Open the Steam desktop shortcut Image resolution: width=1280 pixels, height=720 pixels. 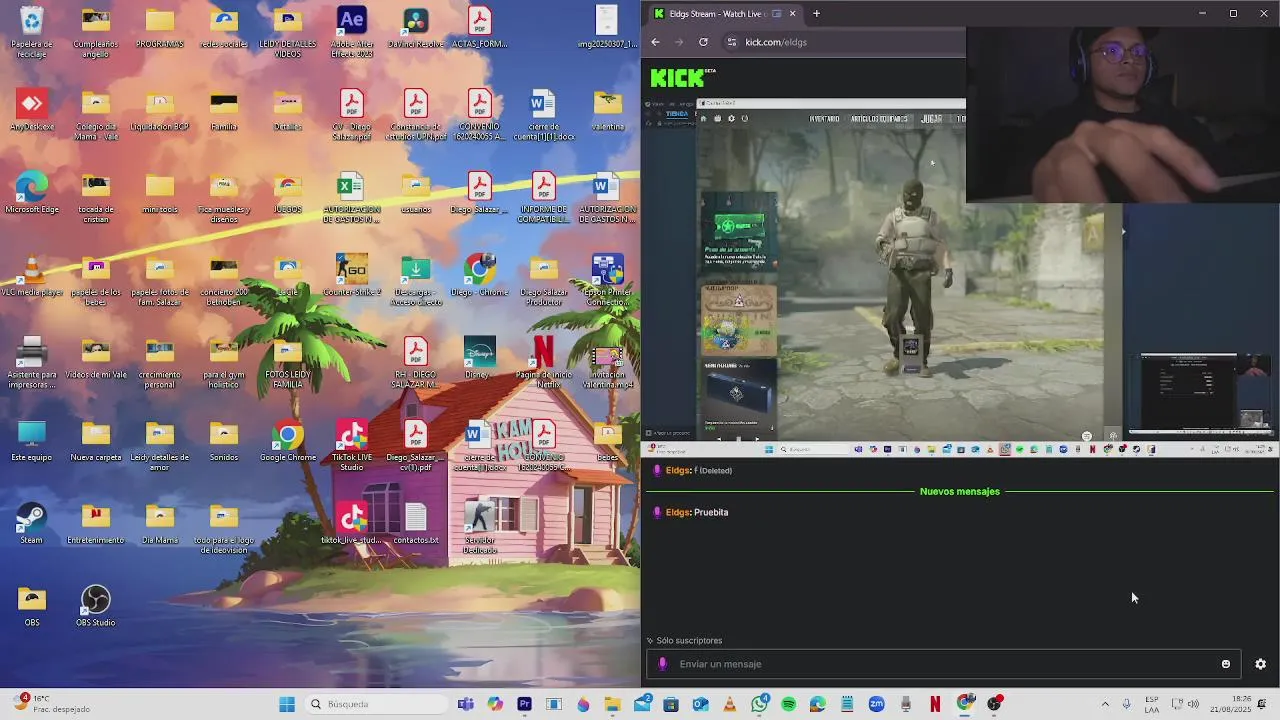(32, 524)
